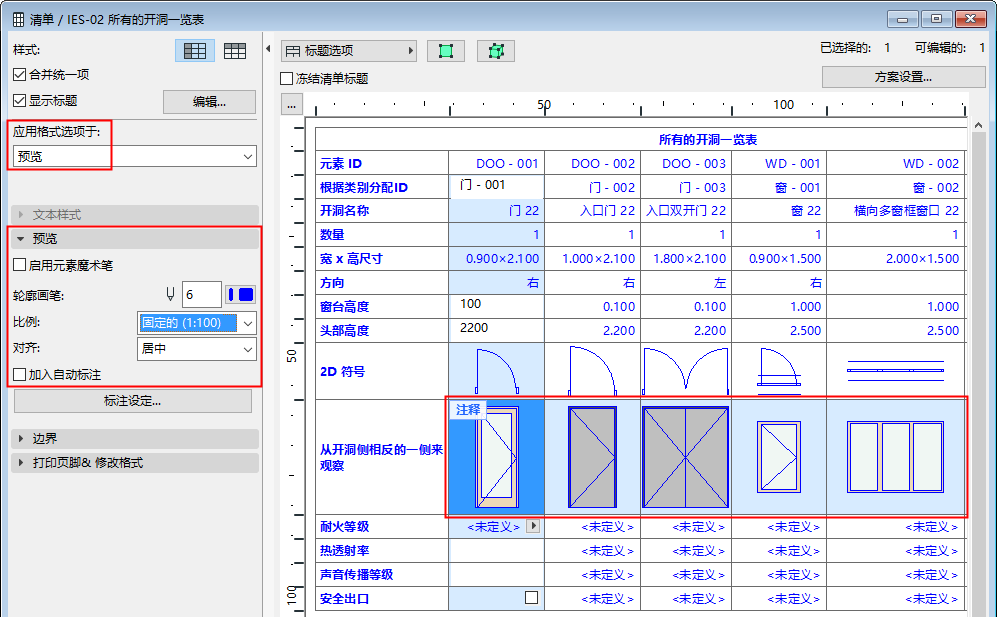Screen dimensions: 997x617
Task: Select the DOO-003 double door elevation preview
Action: (x=686, y=457)
